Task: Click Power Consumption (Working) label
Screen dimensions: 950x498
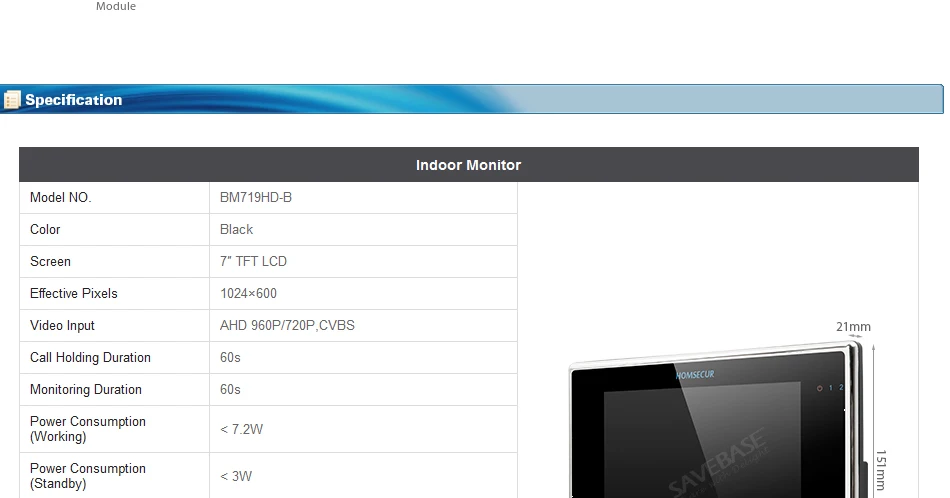Action: 88,429
